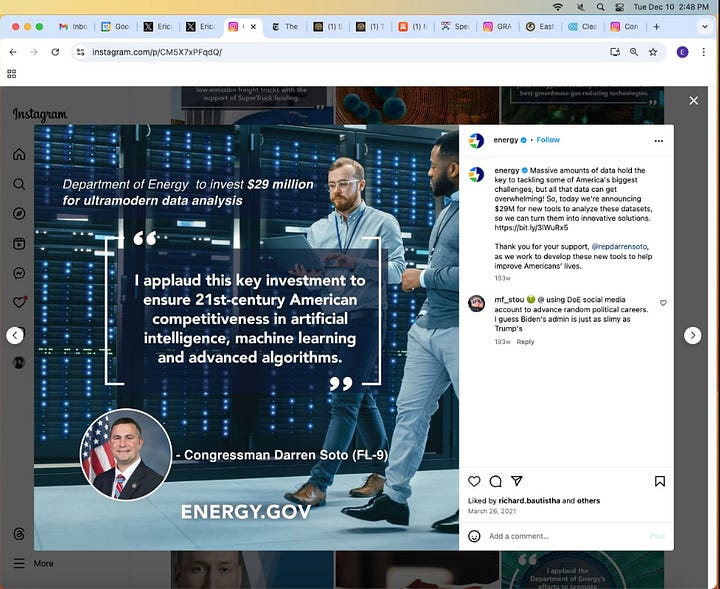Switch to East tab
This screenshot has height=589, width=720.
tap(540, 27)
